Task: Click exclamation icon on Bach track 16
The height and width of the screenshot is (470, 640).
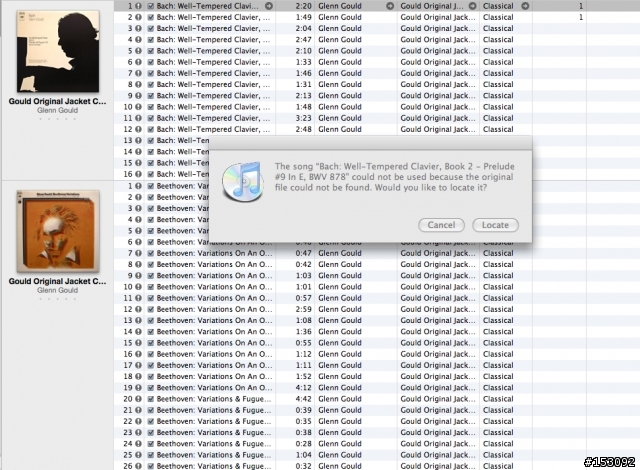Action: pos(138,174)
